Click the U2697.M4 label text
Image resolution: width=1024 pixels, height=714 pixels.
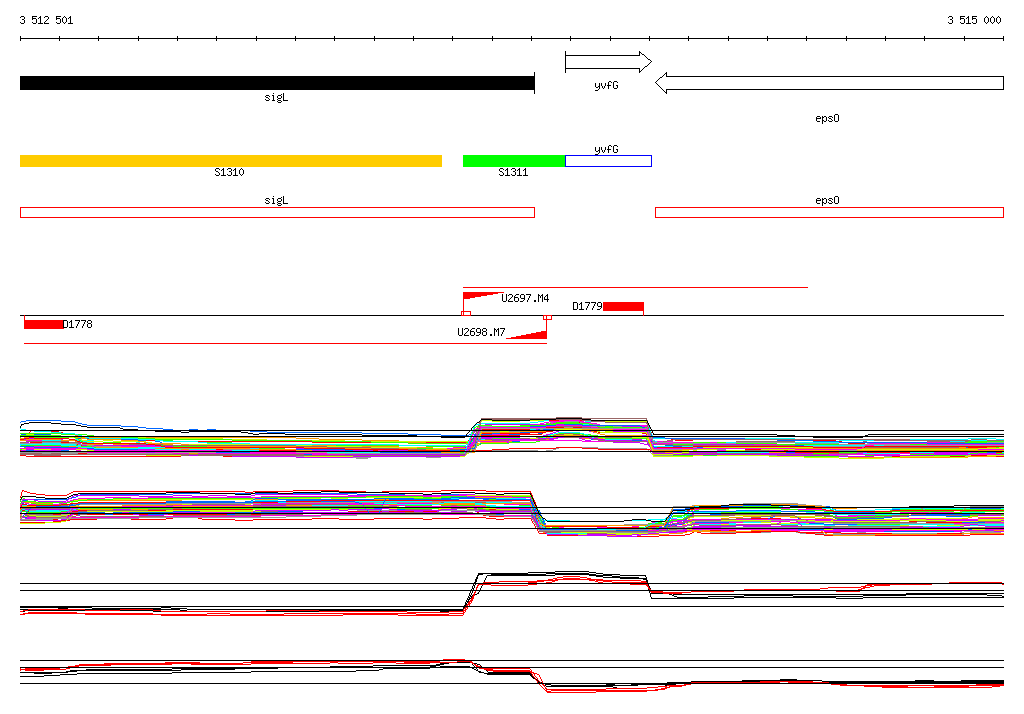tap(525, 299)
